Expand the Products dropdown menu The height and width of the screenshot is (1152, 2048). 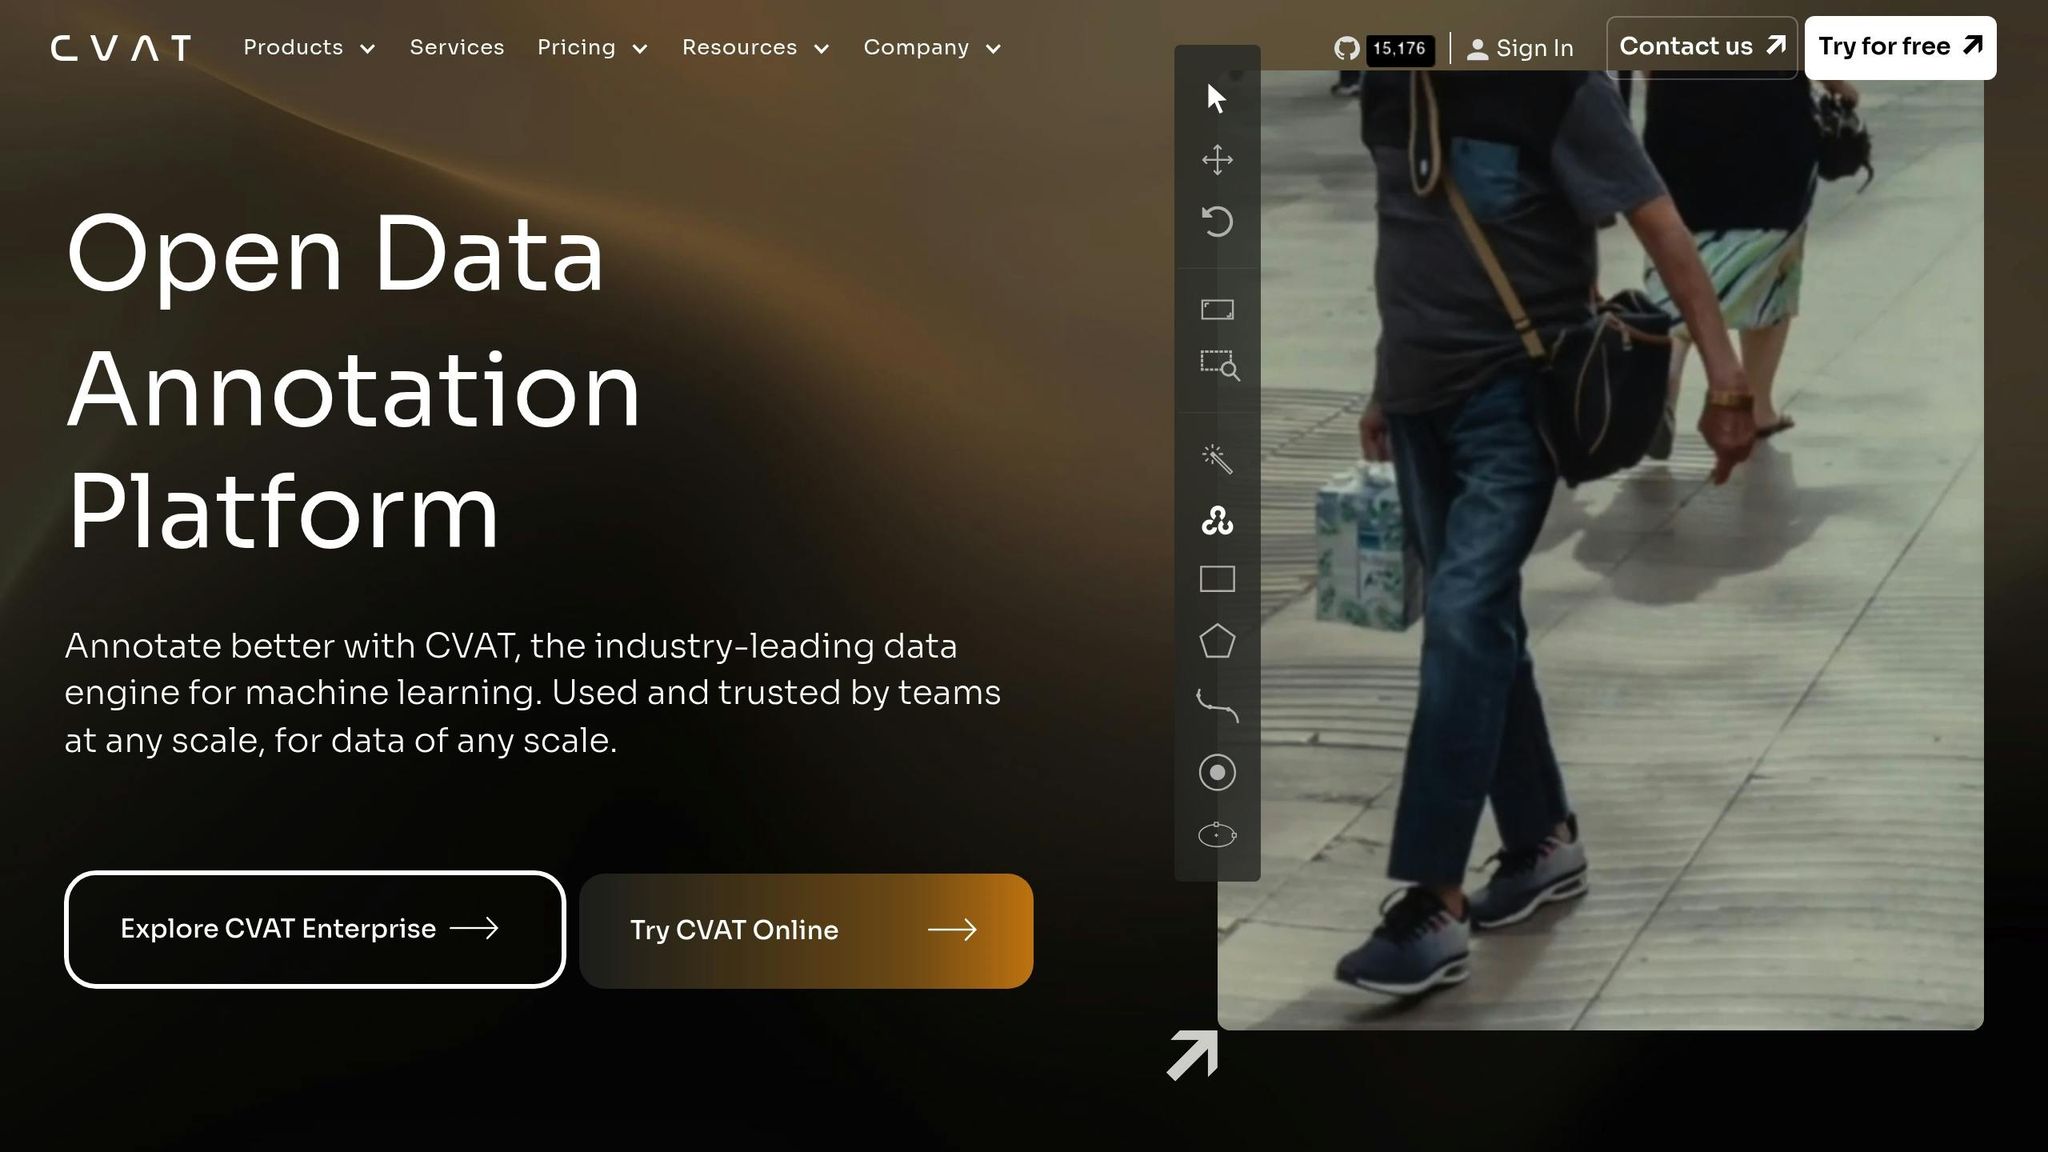pyautogui.click(x=309, y=48)
